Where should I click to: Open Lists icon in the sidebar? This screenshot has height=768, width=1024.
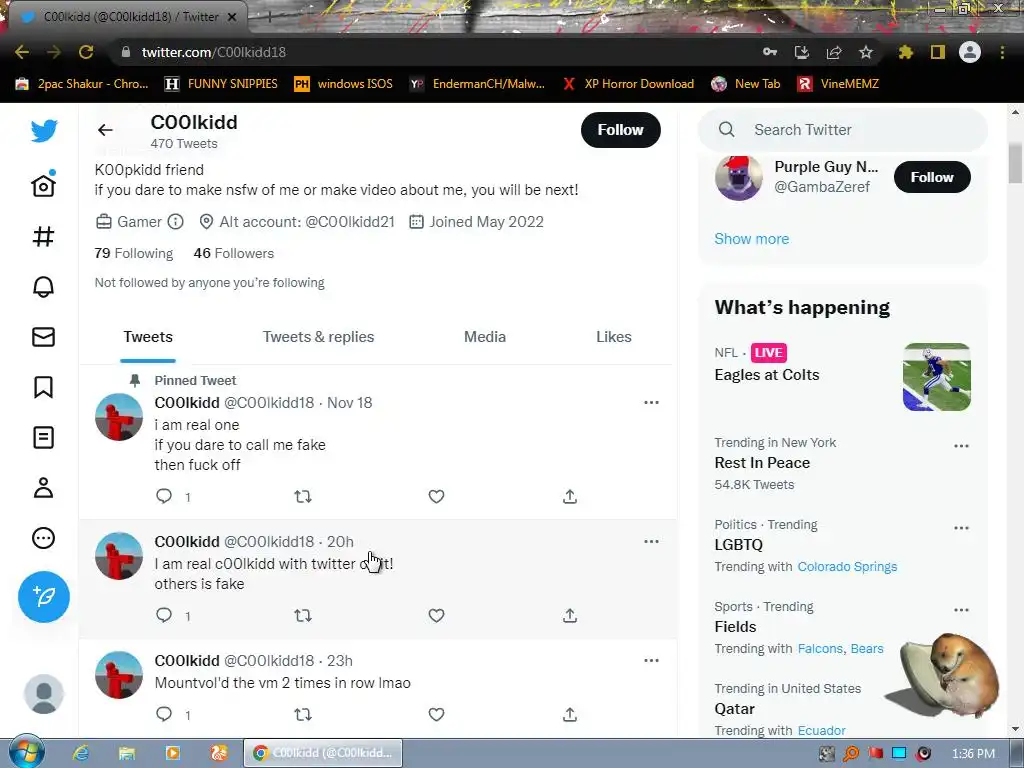[x=44, y=438]
